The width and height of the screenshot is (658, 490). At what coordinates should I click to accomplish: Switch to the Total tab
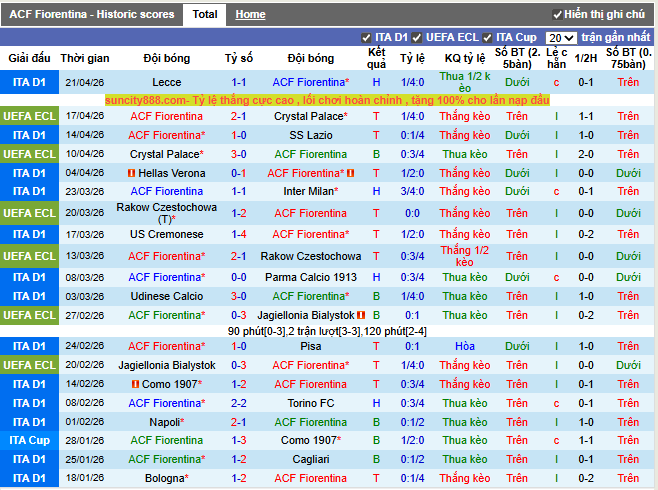(x=205, y=15)
